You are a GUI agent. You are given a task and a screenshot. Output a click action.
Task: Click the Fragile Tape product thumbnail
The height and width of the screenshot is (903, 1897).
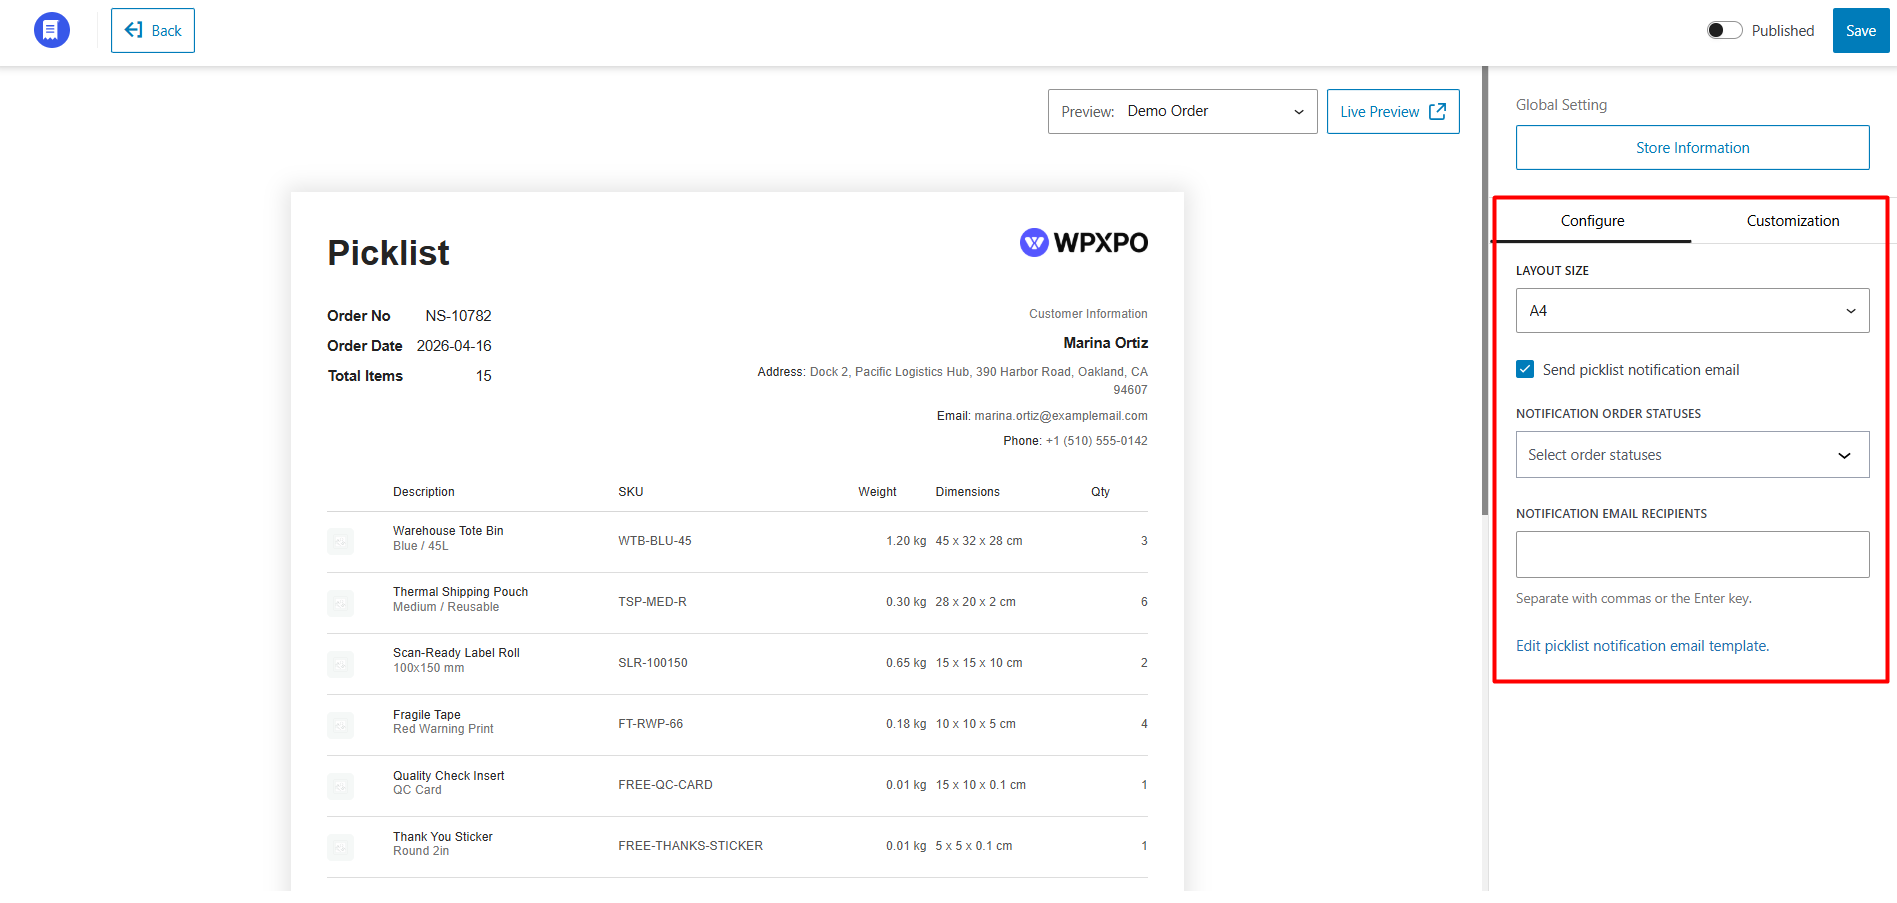pyautogui.click(x=340, y=725)
